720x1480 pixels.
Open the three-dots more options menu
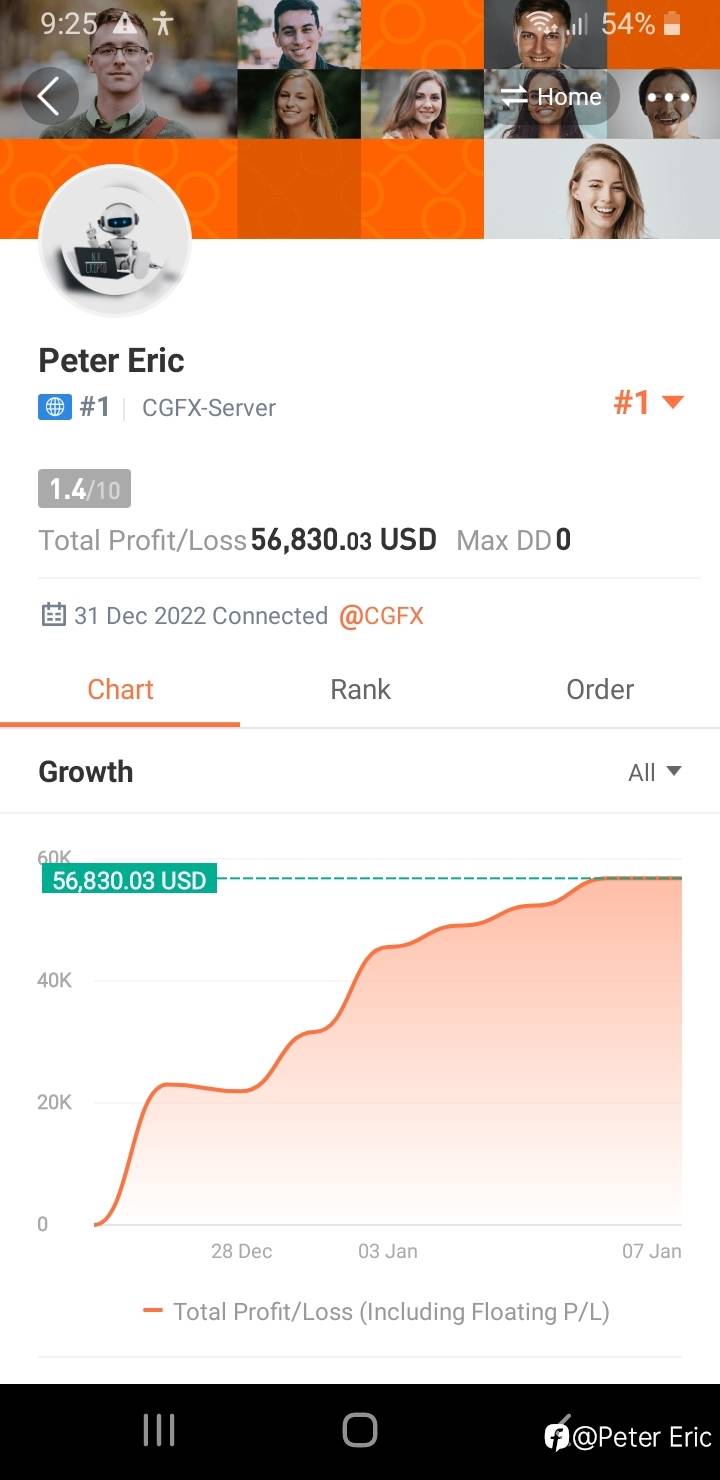(x=669, y=97)
